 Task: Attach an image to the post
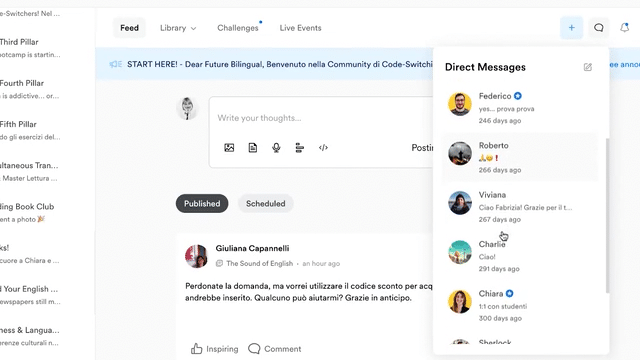[229, 148]
